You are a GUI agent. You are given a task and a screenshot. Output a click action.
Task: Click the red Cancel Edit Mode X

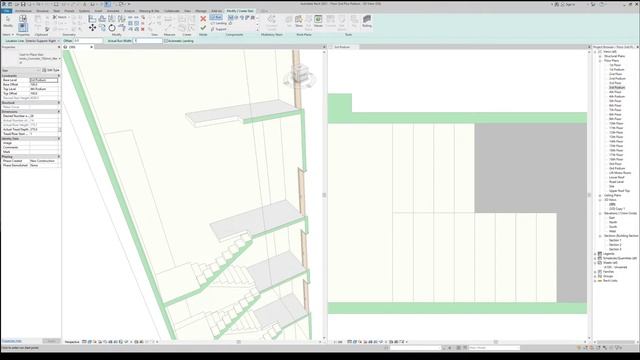click(203, 19)
